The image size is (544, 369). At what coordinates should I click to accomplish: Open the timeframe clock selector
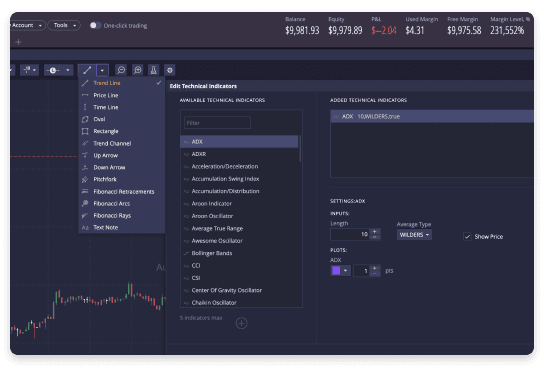[53, 70]
